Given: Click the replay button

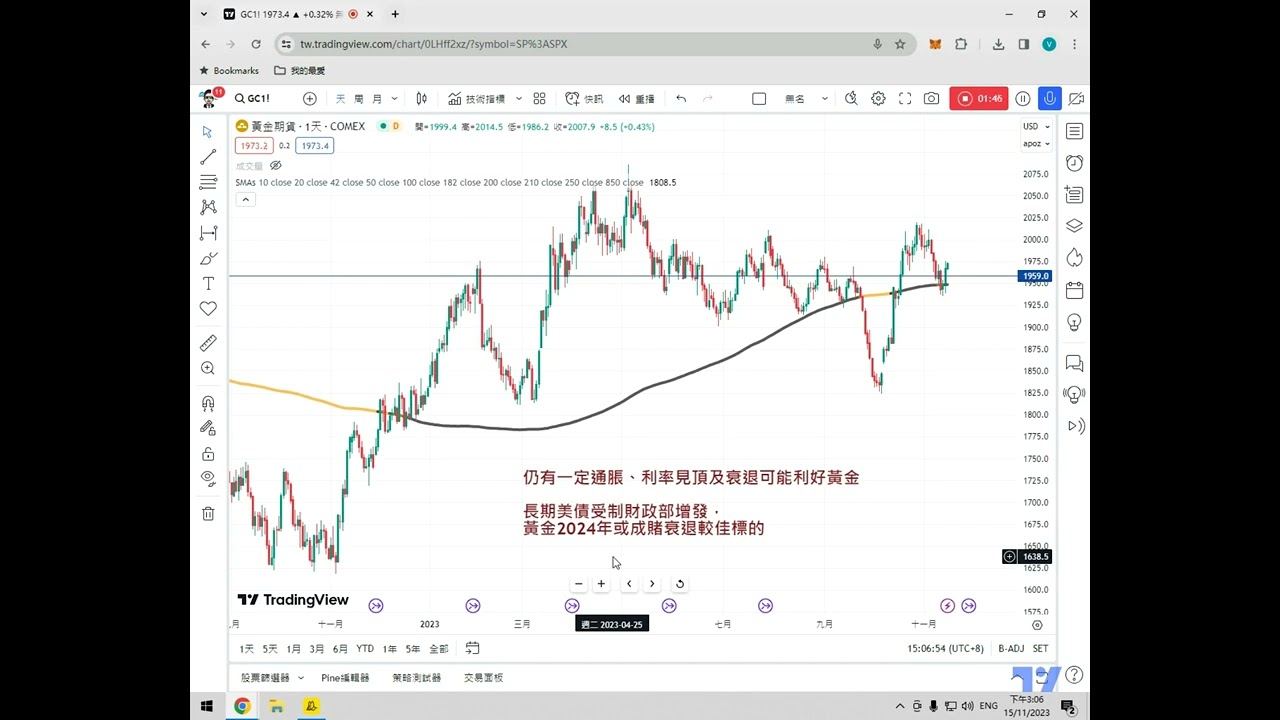Looking at the screenshot, I should 636,99.
